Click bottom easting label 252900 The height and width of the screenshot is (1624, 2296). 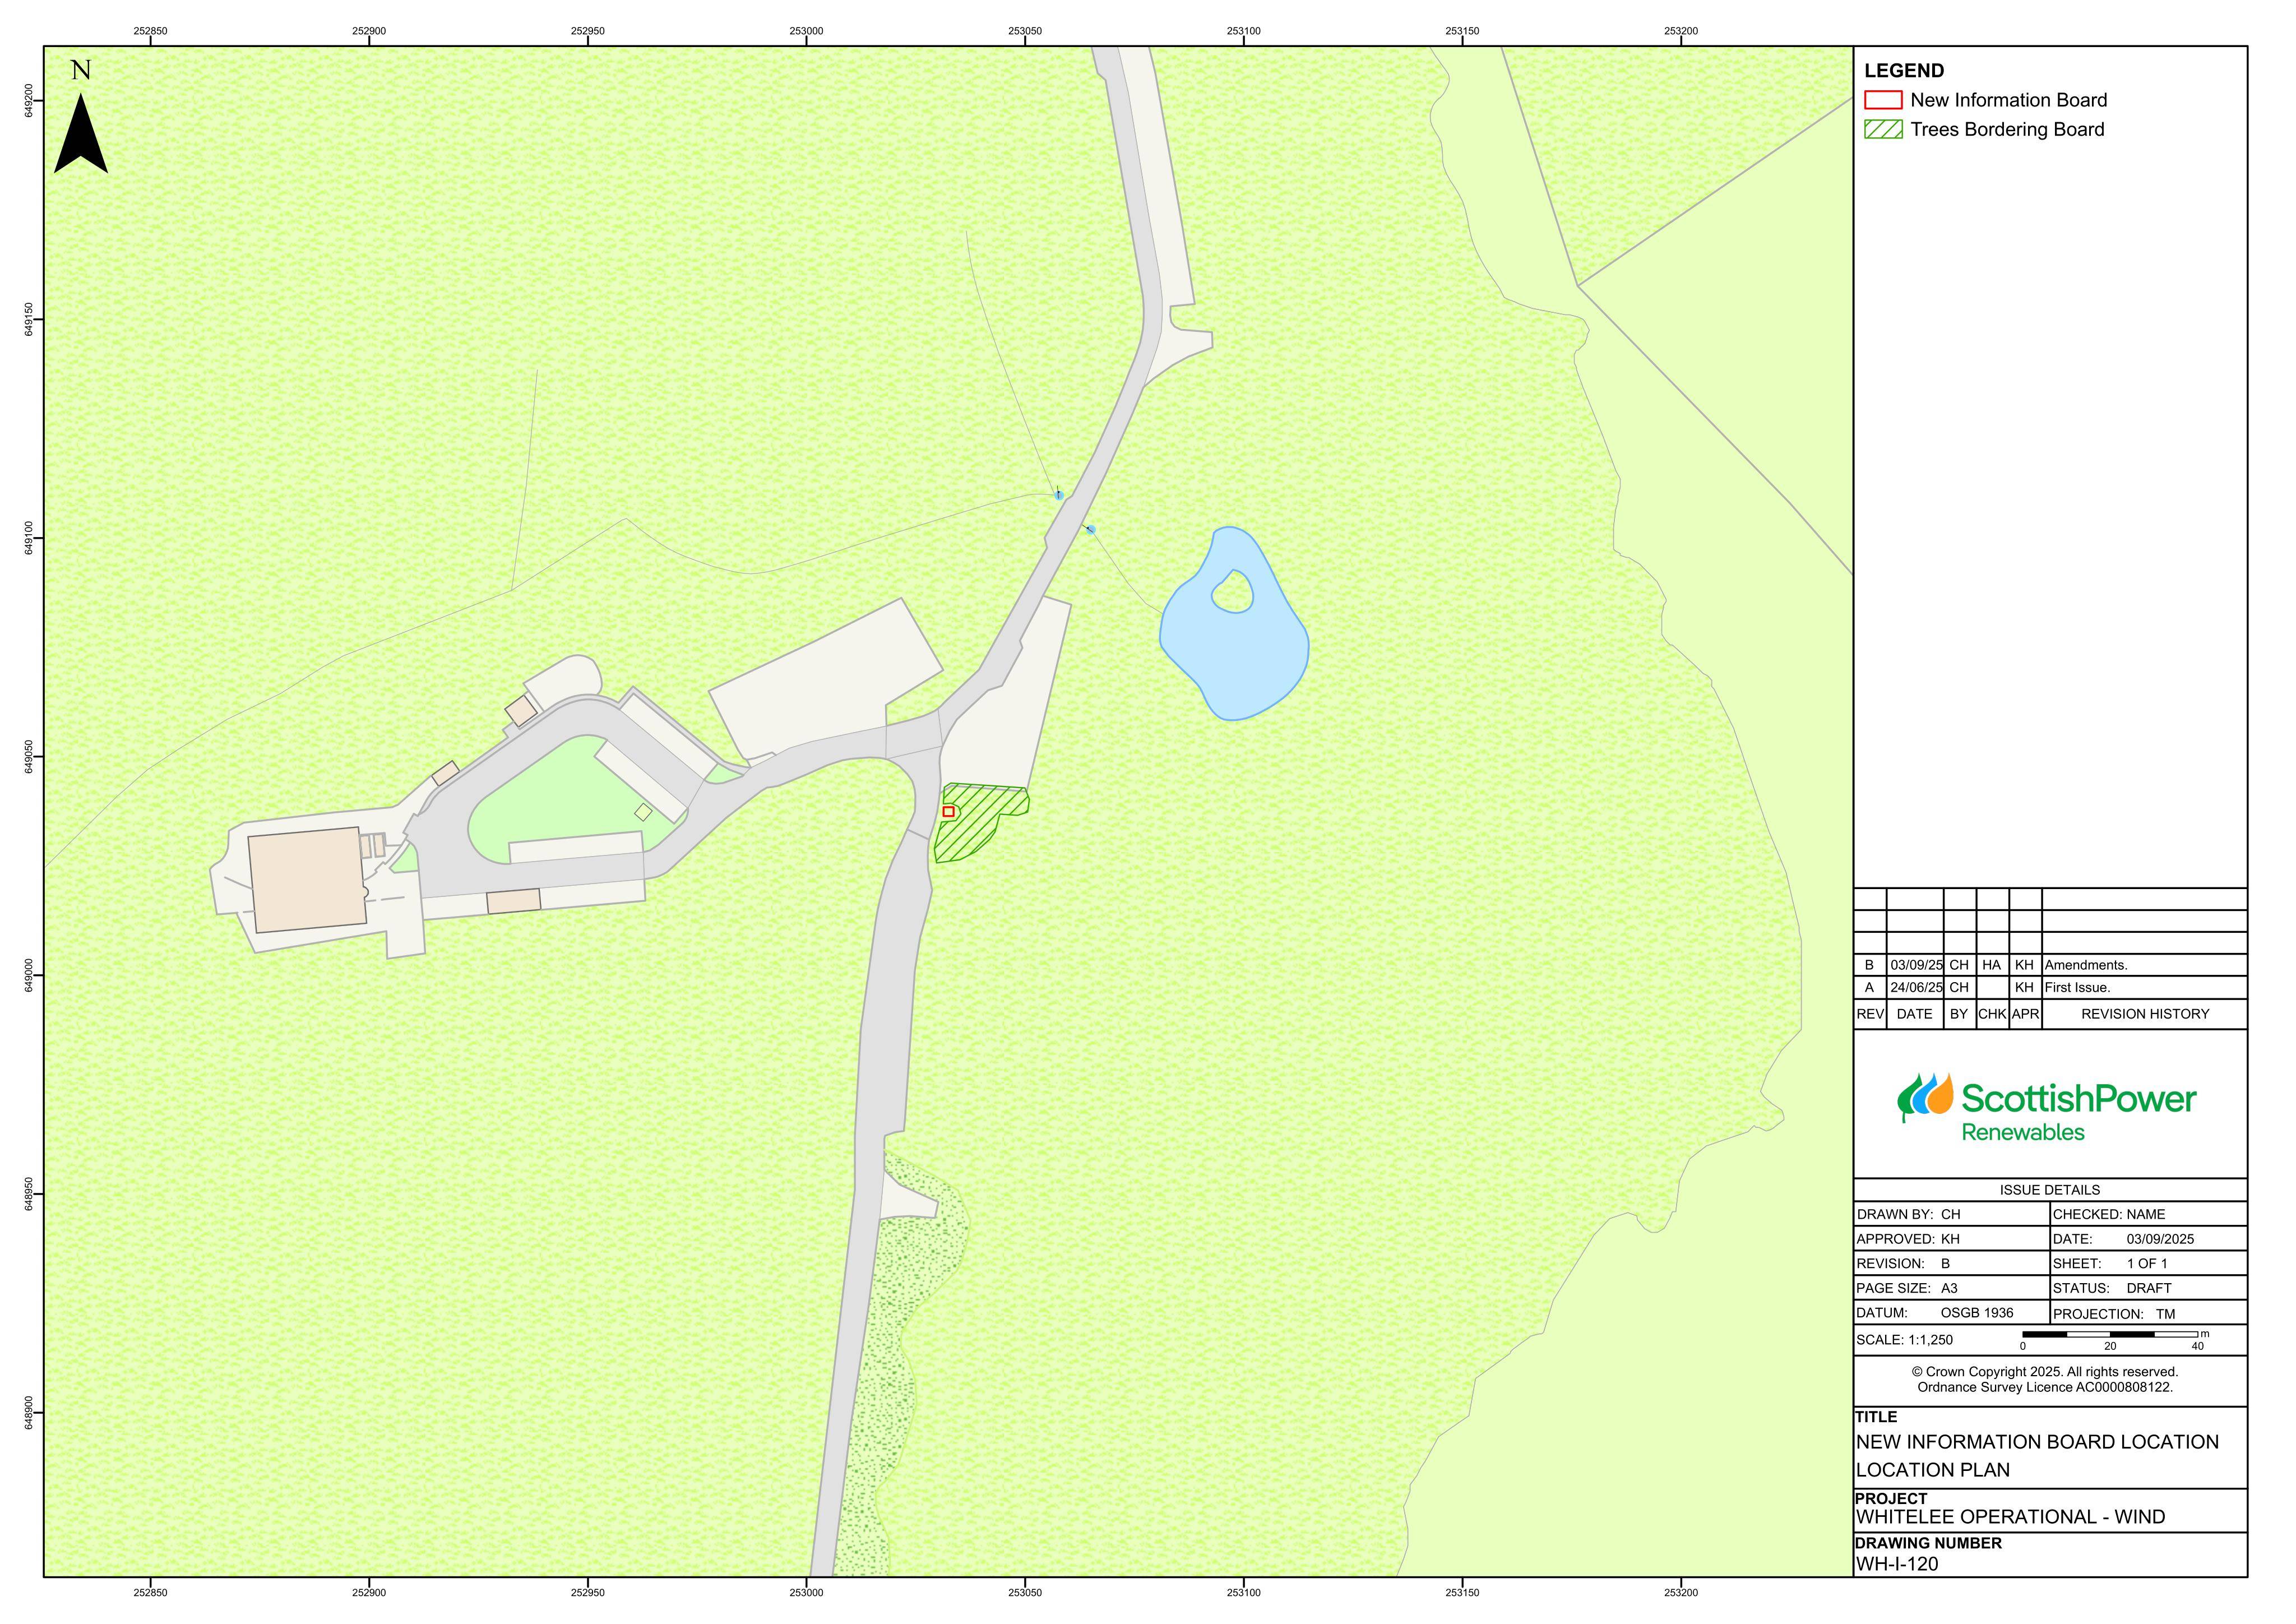point(369,1593)
